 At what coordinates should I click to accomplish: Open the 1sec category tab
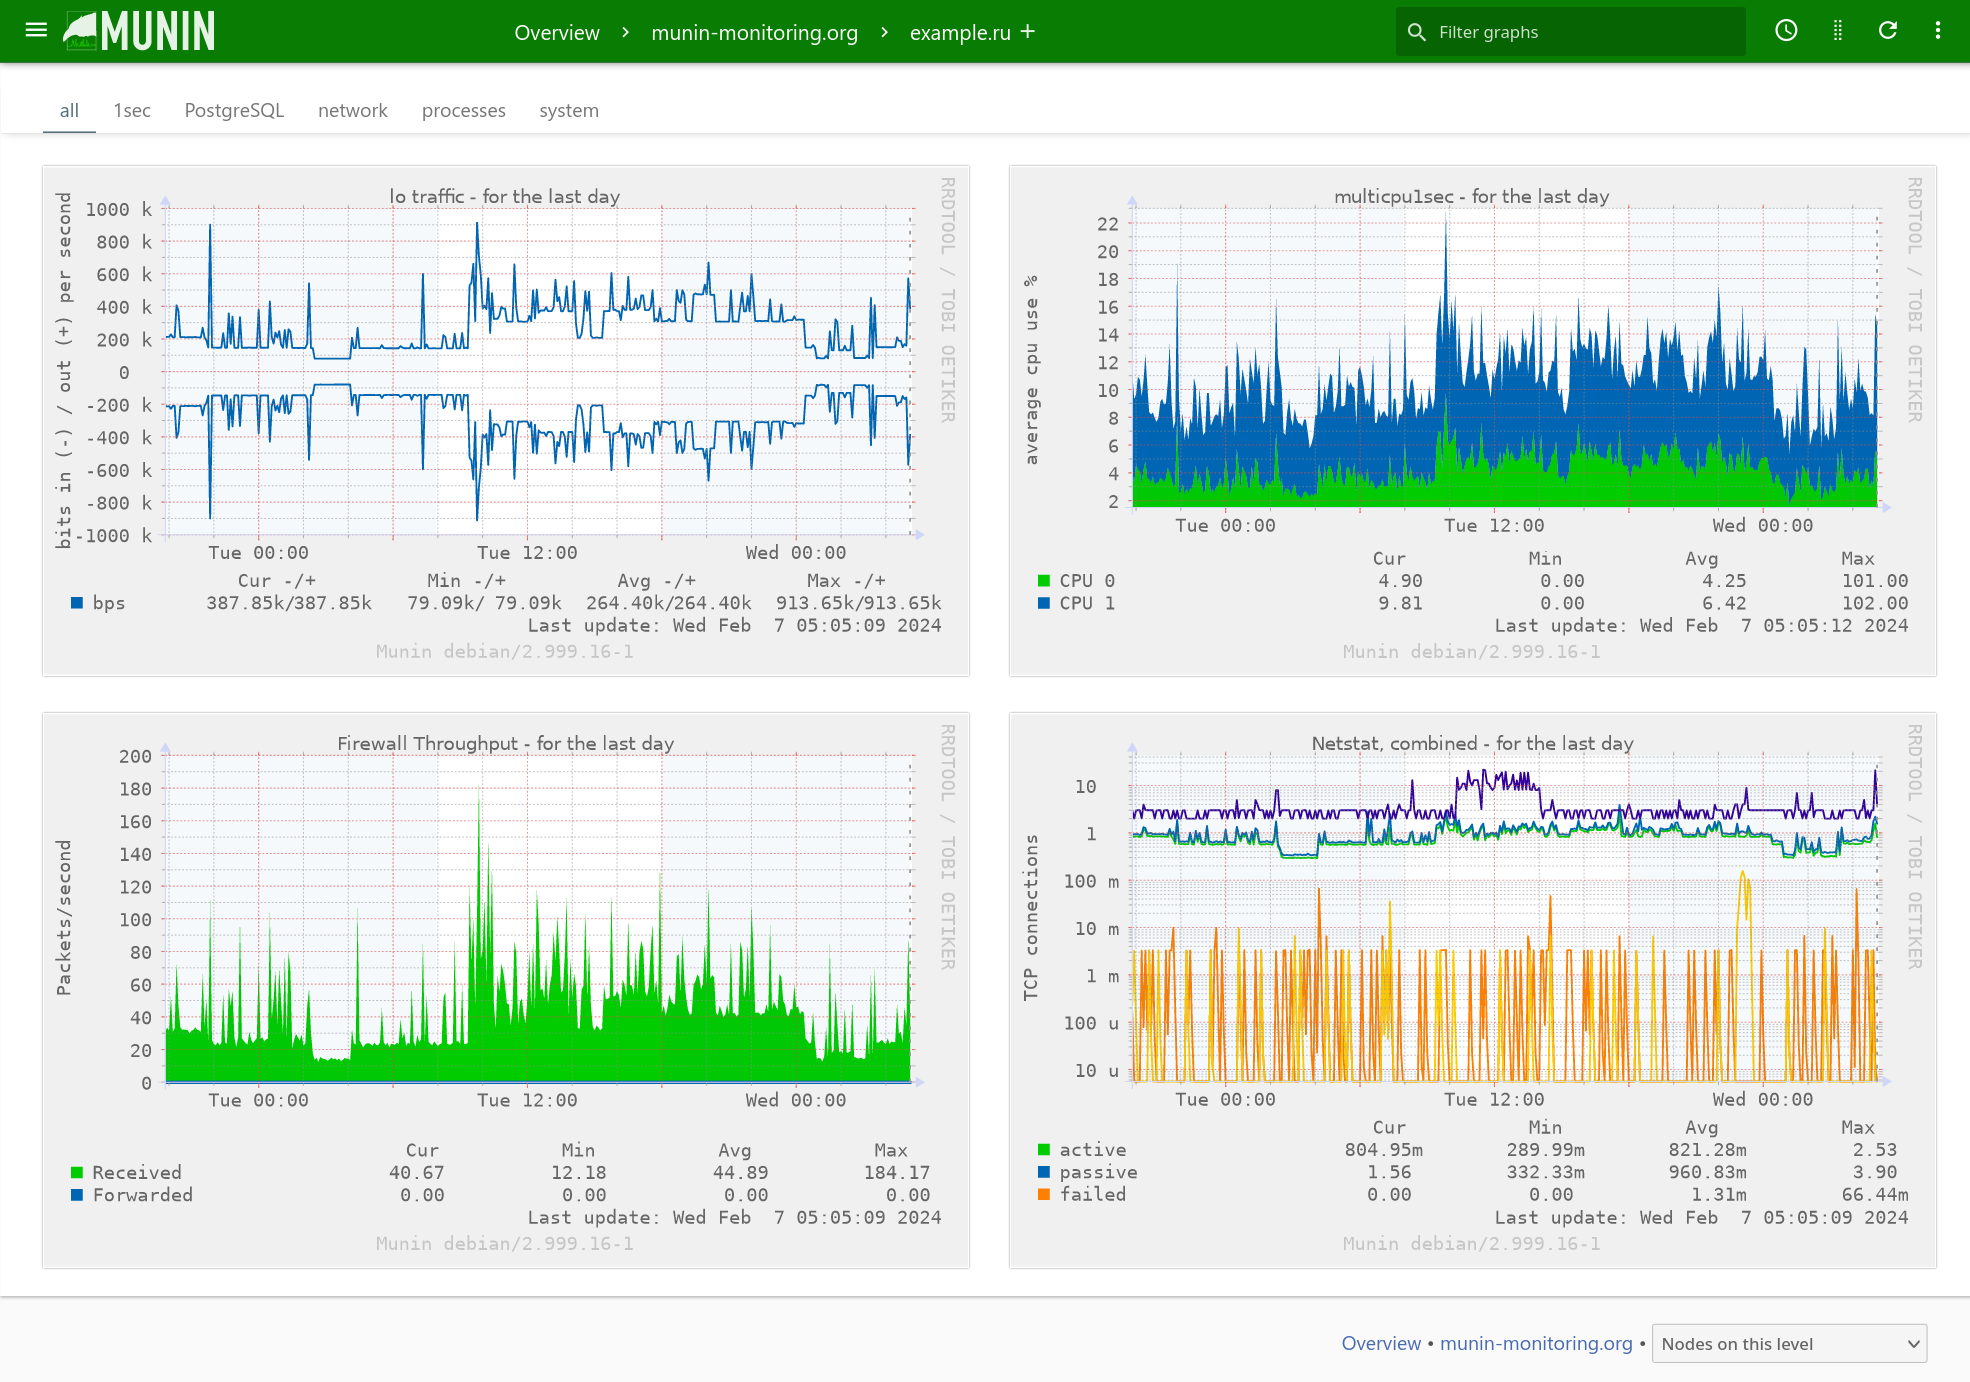132,110
